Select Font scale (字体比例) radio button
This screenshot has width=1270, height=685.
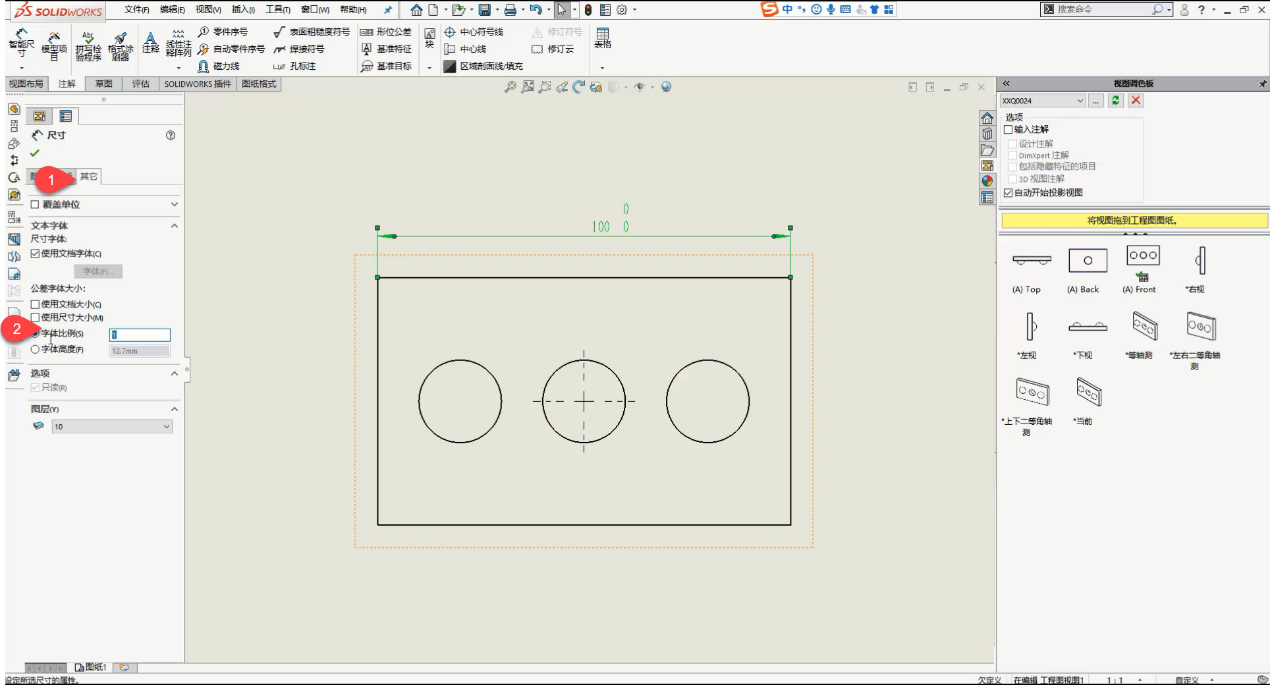pos(36,334)
